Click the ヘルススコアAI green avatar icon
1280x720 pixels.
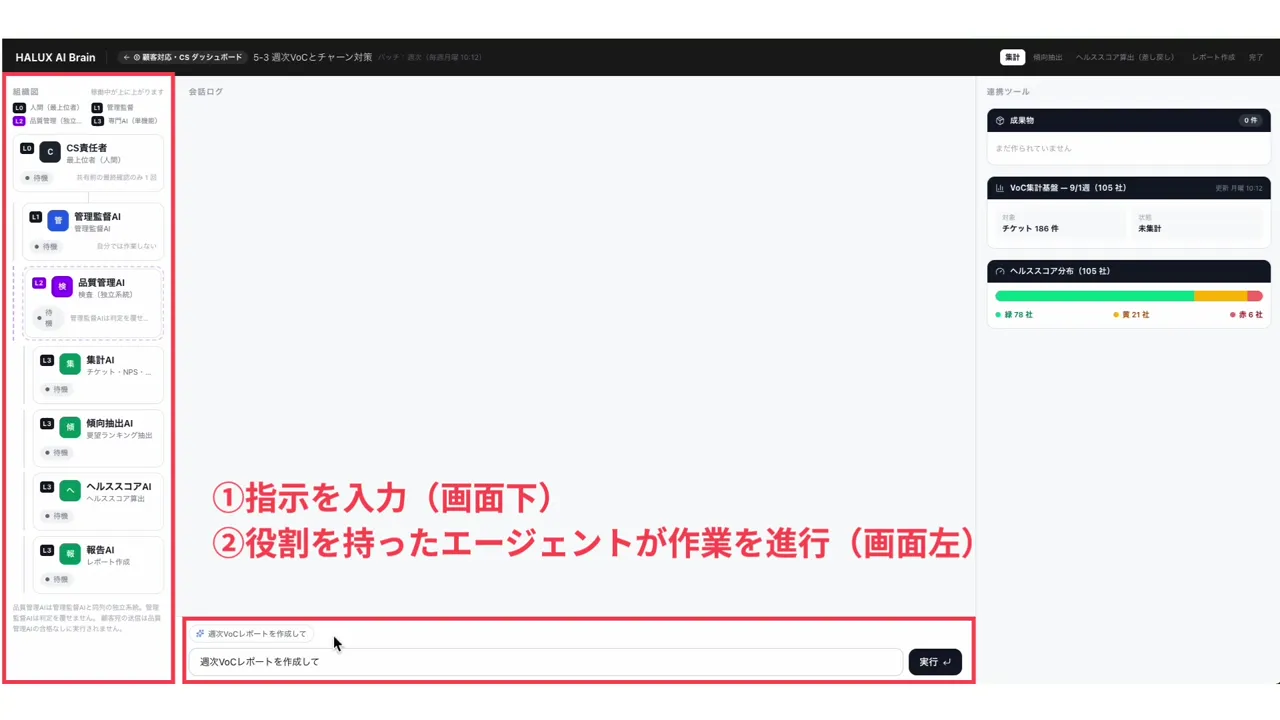70,491
